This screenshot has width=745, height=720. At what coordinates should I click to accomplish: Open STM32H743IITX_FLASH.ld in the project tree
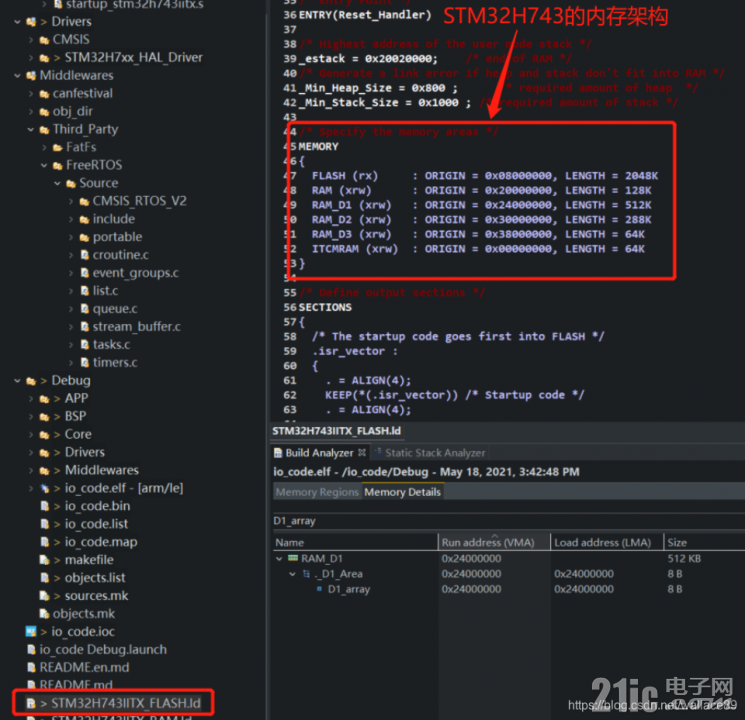click(125, 703)
